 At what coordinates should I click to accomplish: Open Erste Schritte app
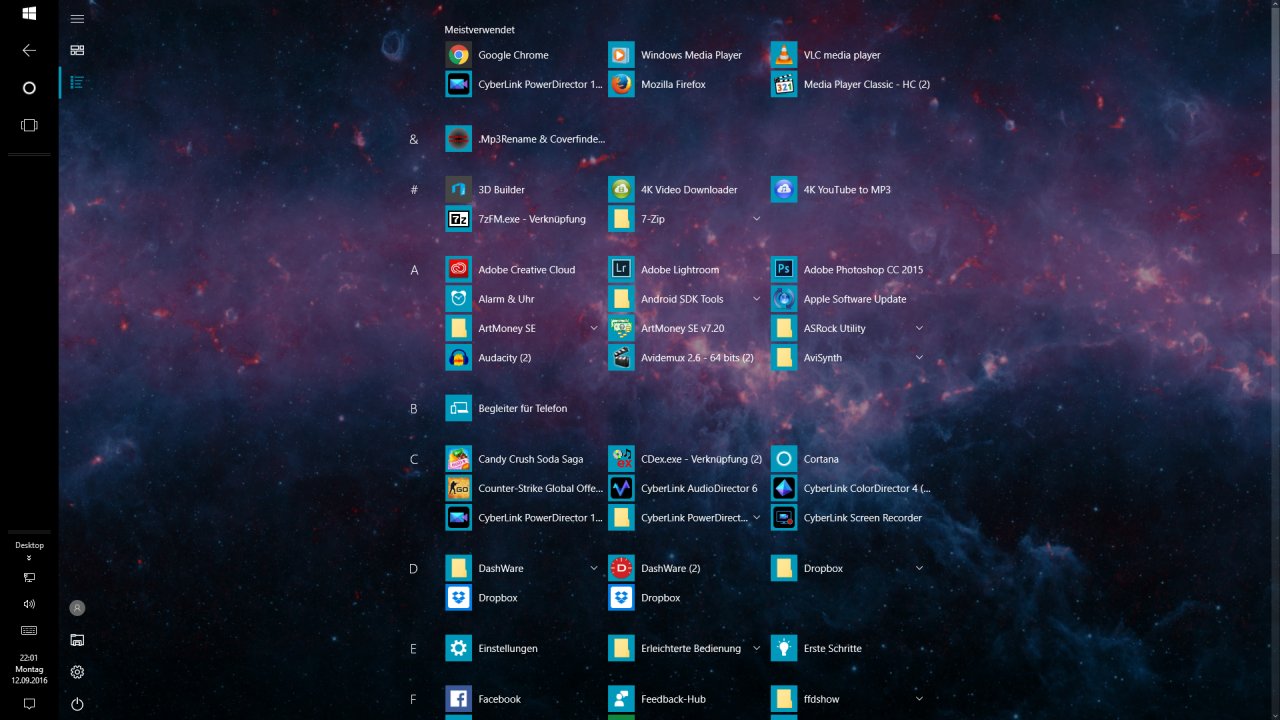click(x=849, y=648)
